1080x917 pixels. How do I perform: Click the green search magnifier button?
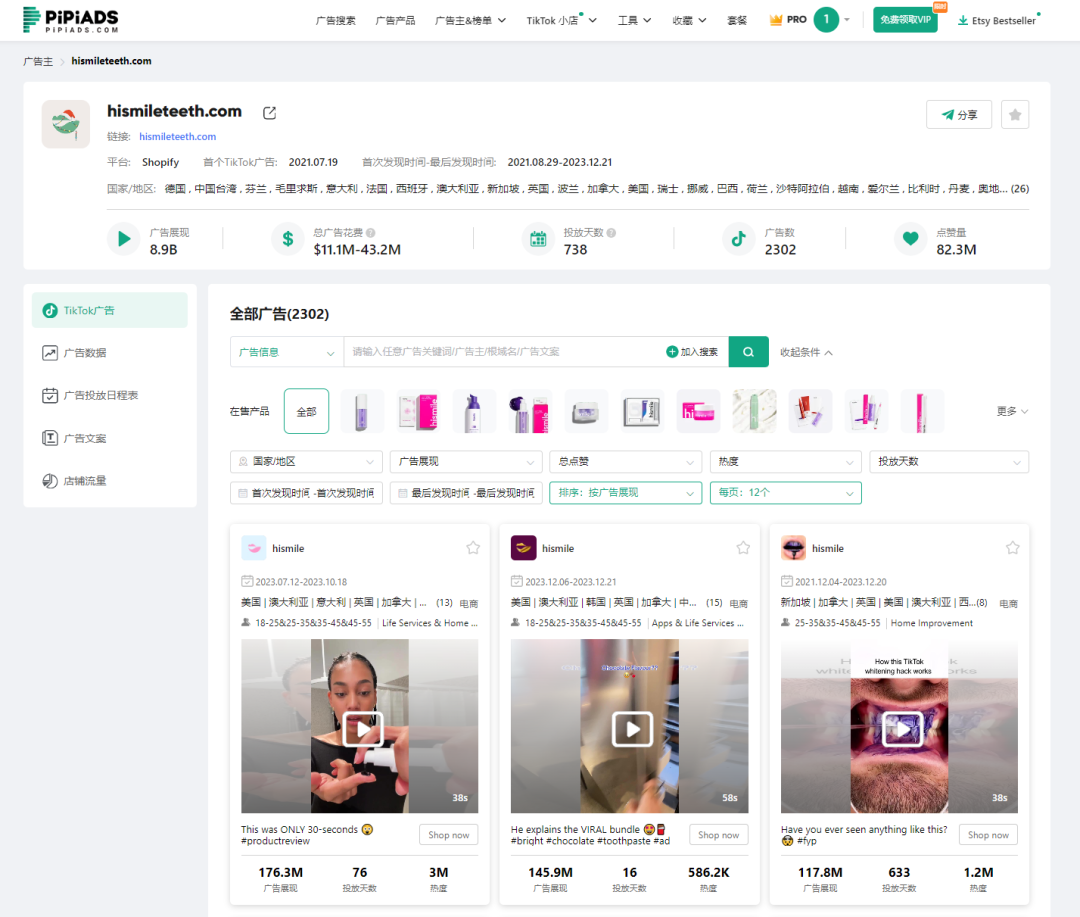click(x=748, y=352)
